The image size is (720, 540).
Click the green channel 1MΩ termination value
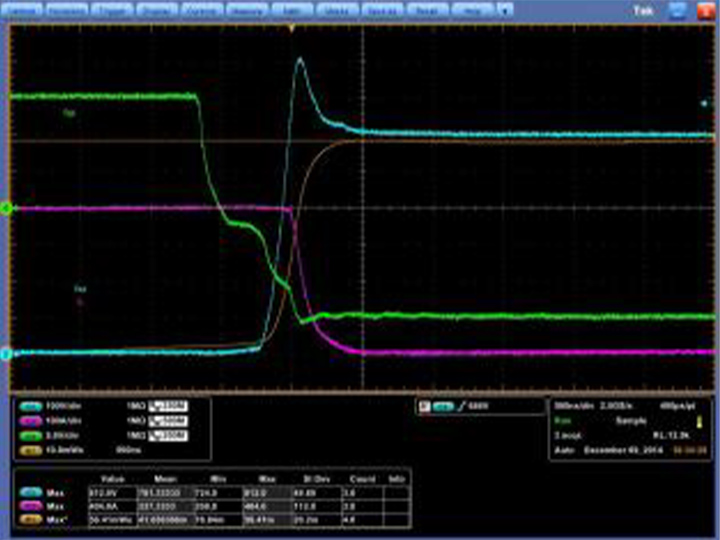(135, 435)
